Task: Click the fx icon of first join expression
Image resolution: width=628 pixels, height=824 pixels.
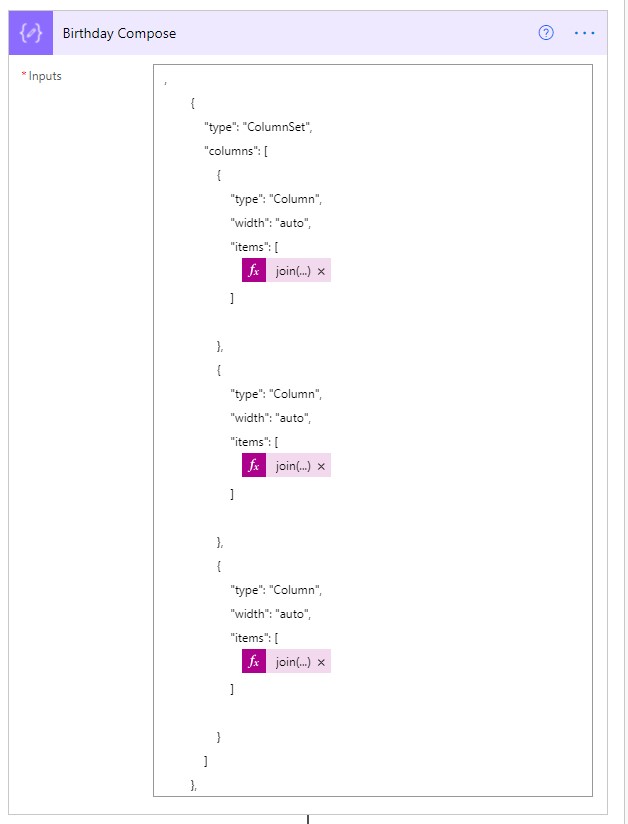Action: point(254,270)
